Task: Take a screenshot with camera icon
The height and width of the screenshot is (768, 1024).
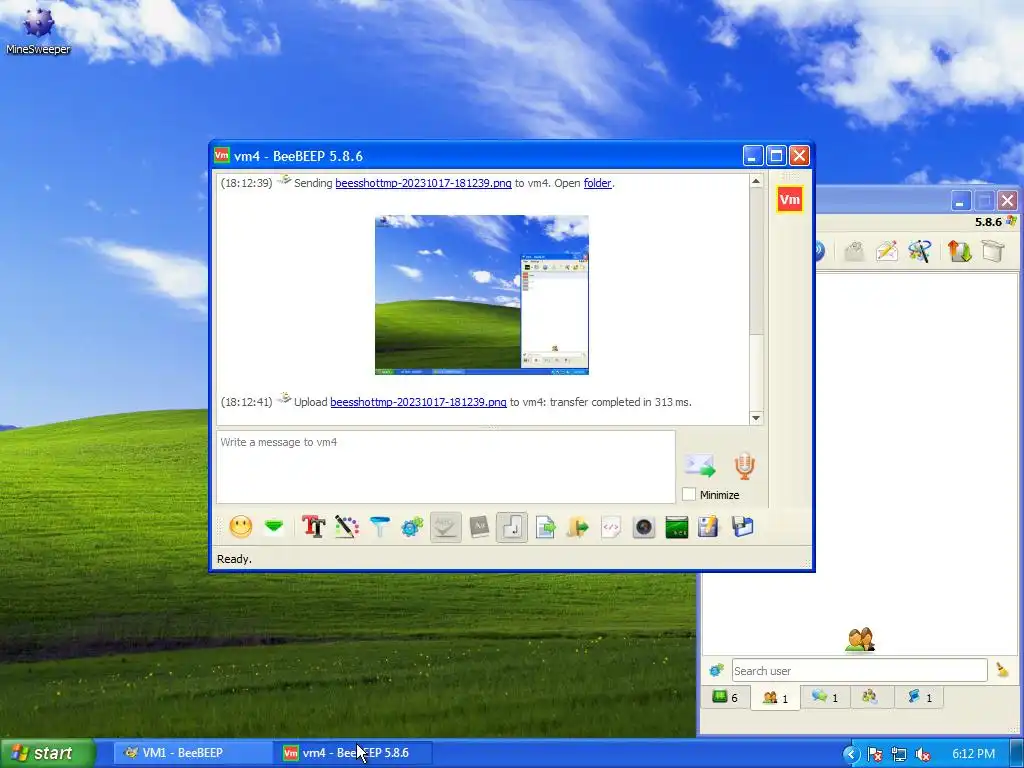Action: [x=644, y=526]
